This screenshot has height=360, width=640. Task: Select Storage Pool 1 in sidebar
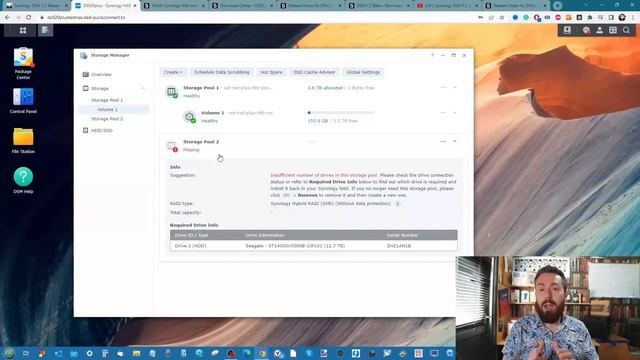click(x=107, y=100)
